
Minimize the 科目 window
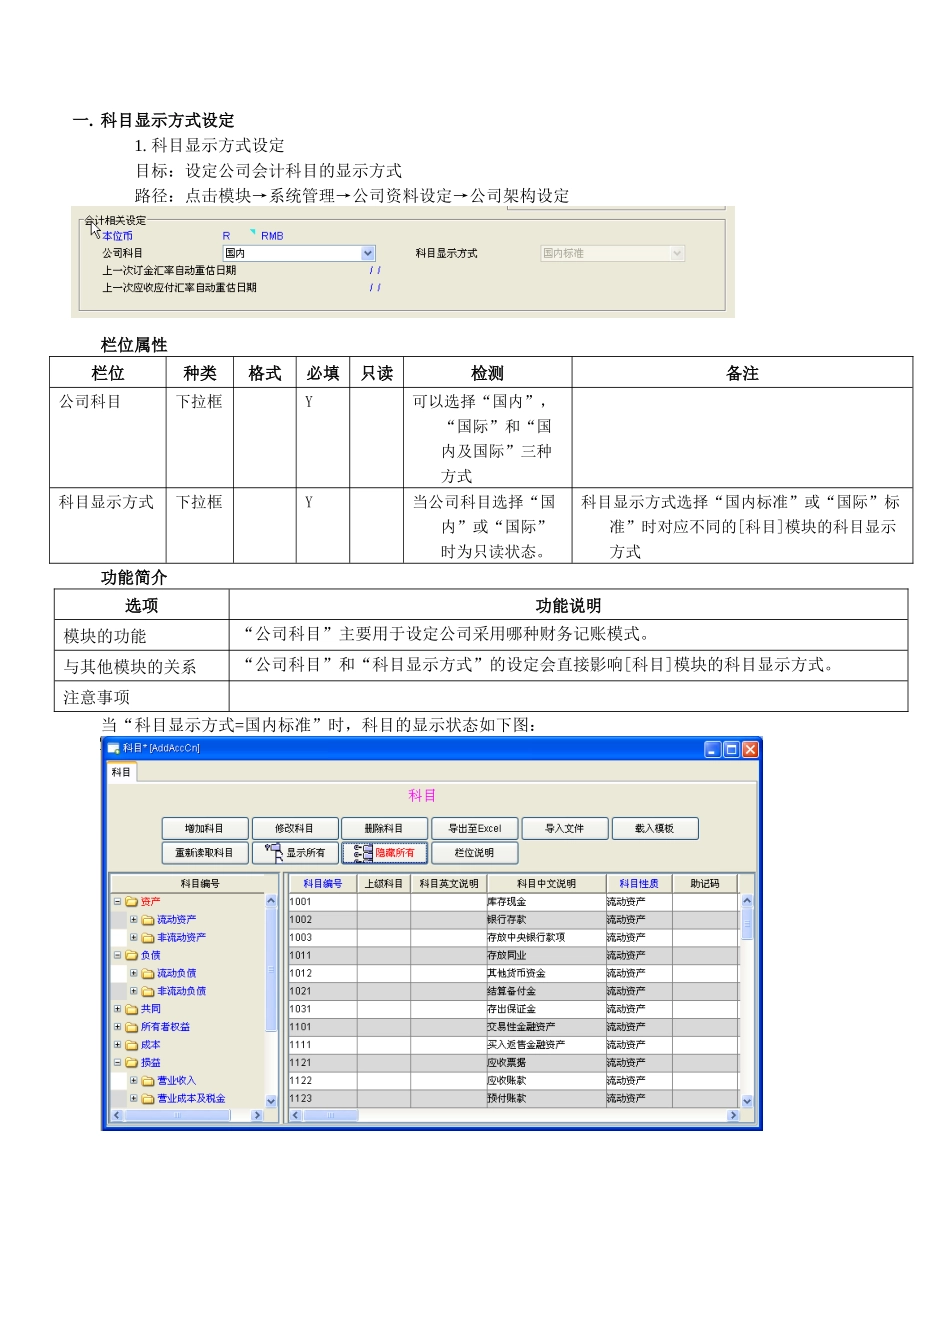click(x=713, y=749)
